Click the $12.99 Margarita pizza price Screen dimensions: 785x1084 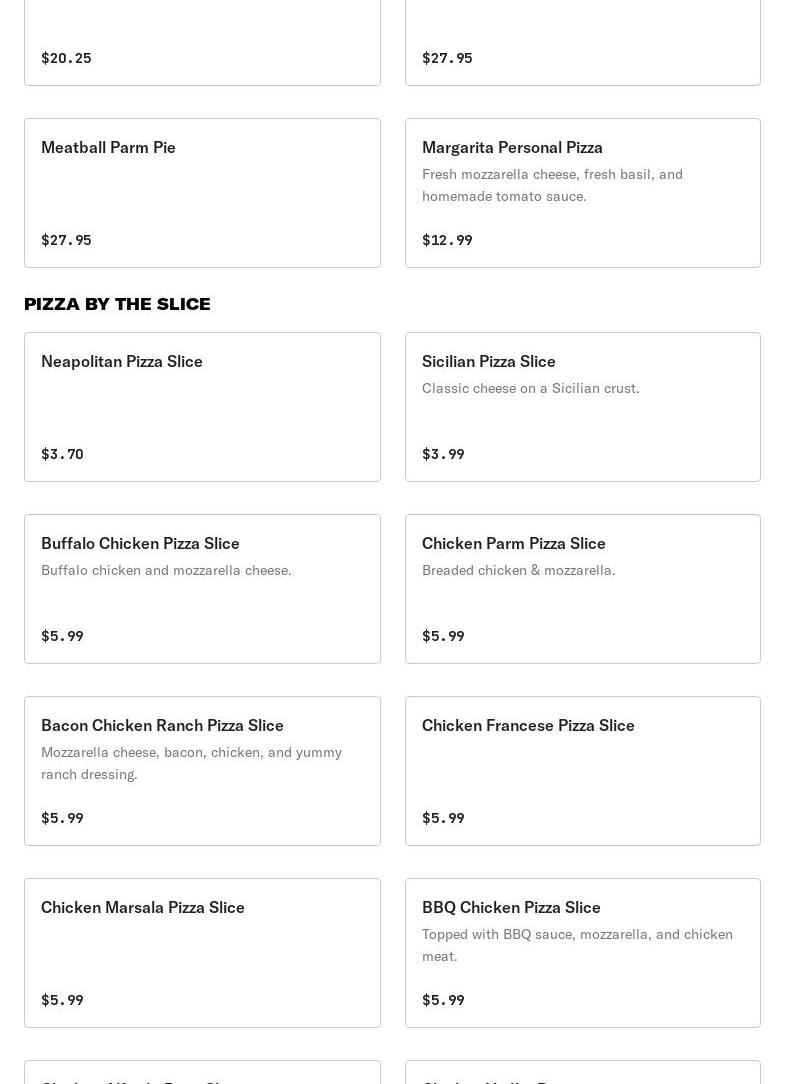click(x=447, y=240)
